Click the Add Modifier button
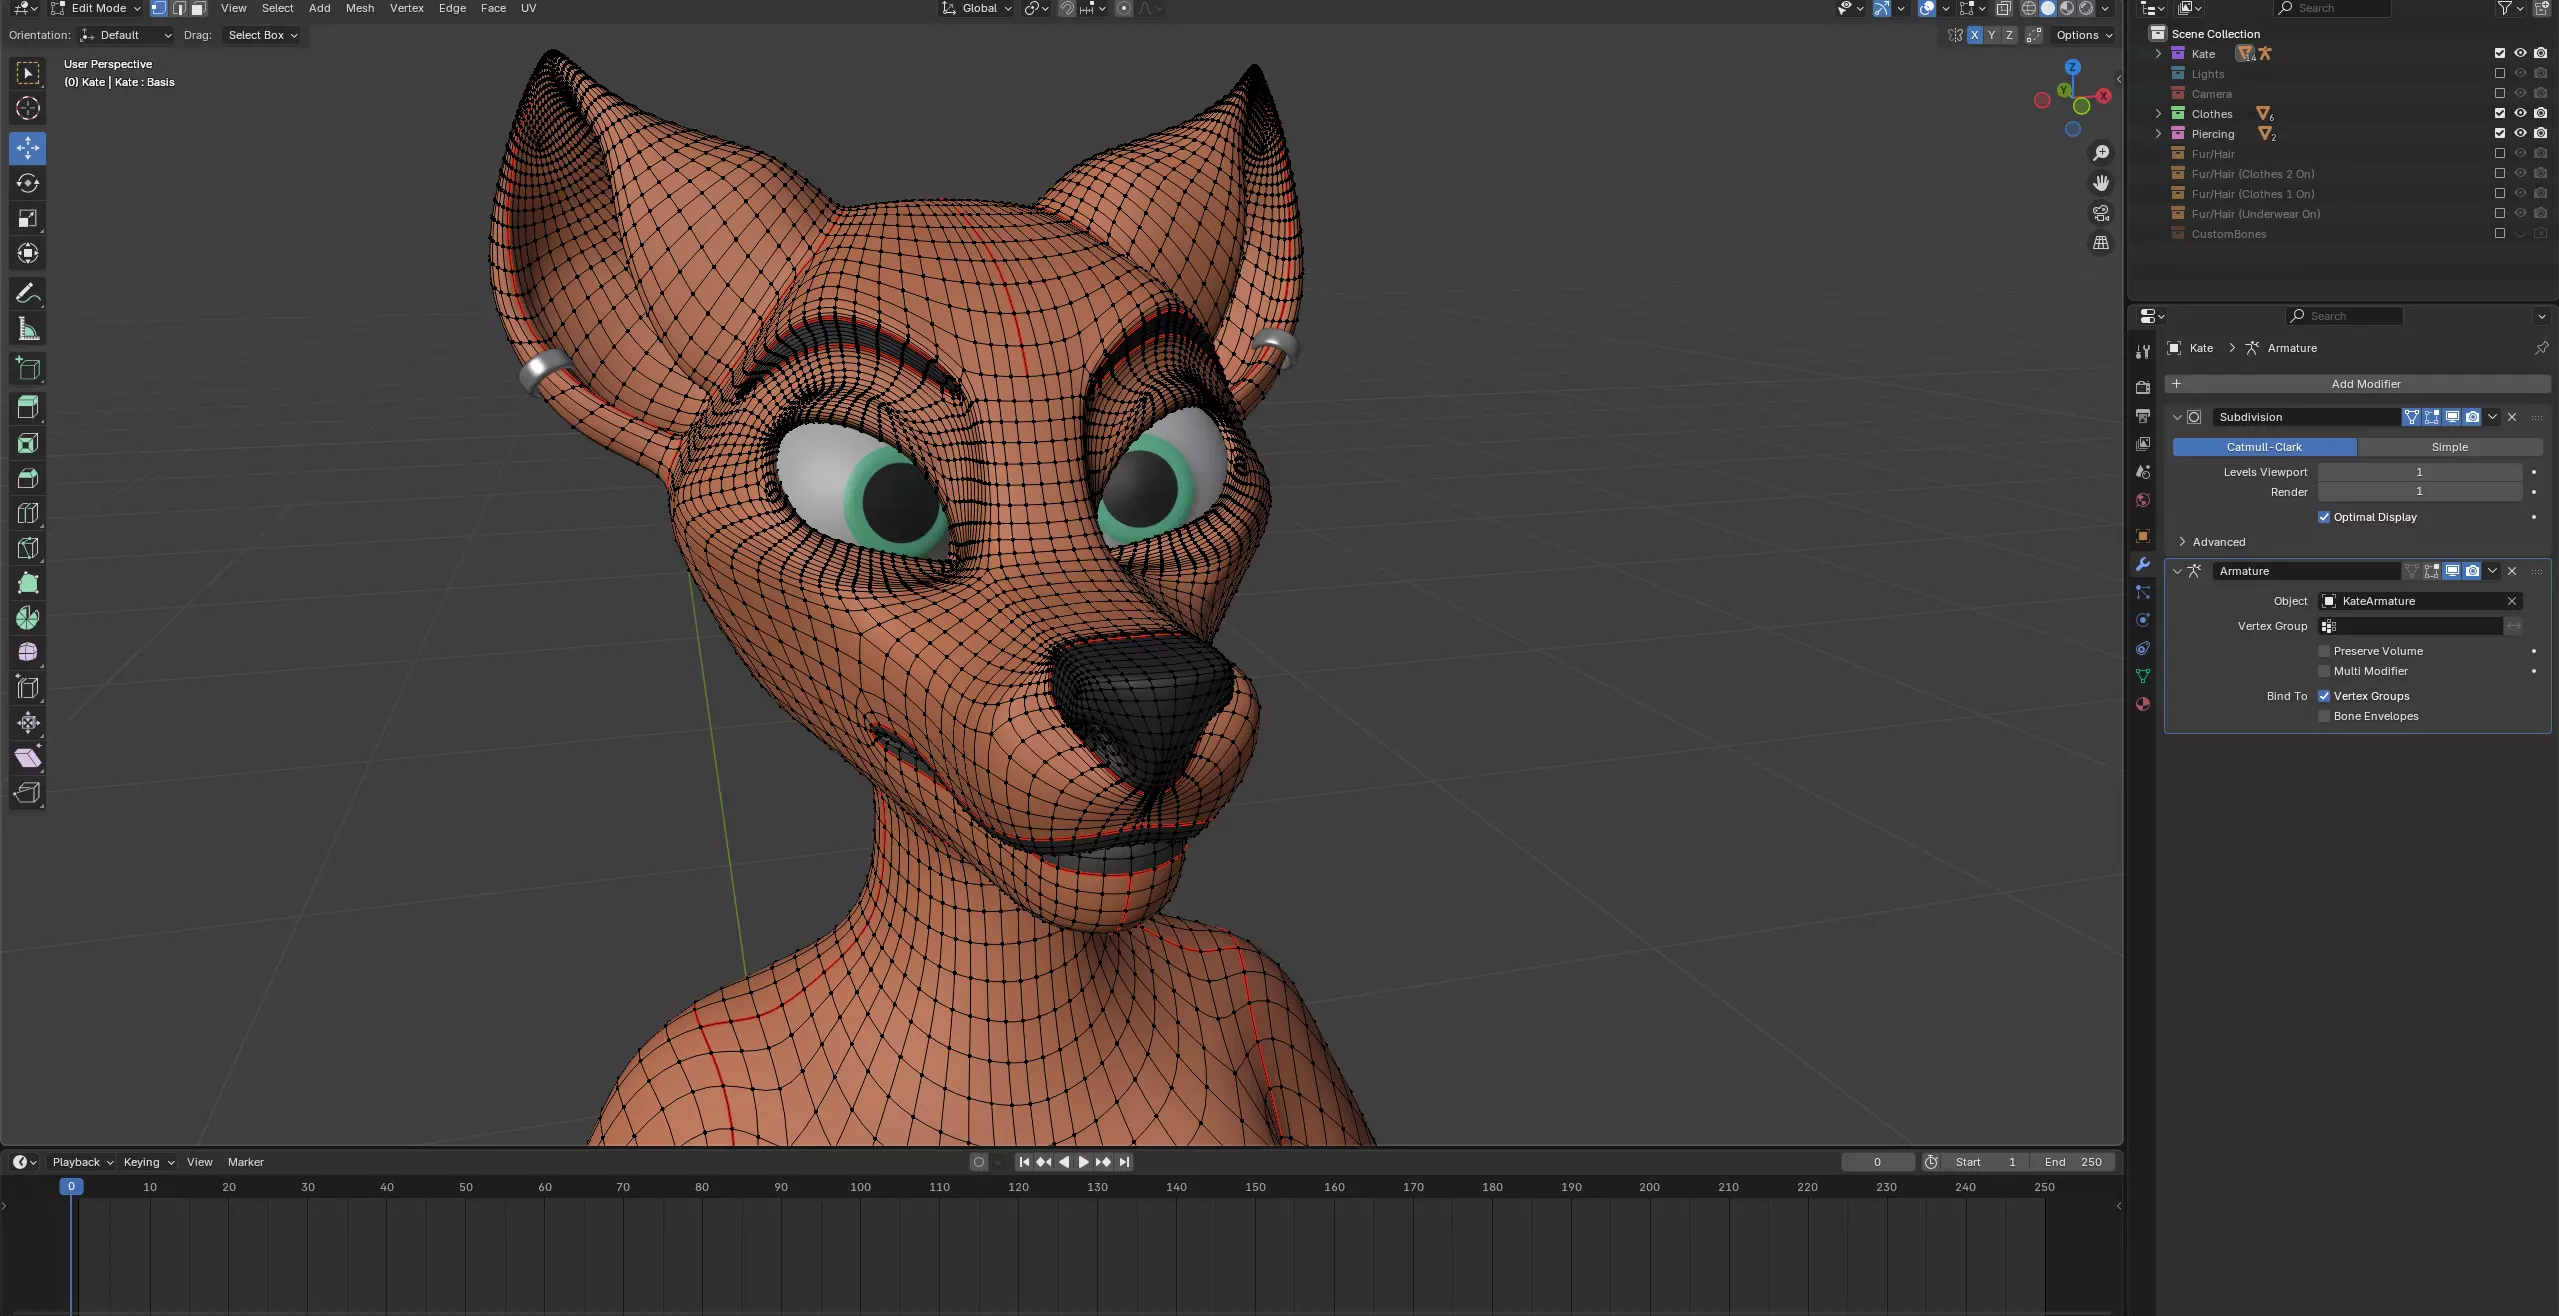Viewport: 2559px width, 1316px height. point(2357,384)
